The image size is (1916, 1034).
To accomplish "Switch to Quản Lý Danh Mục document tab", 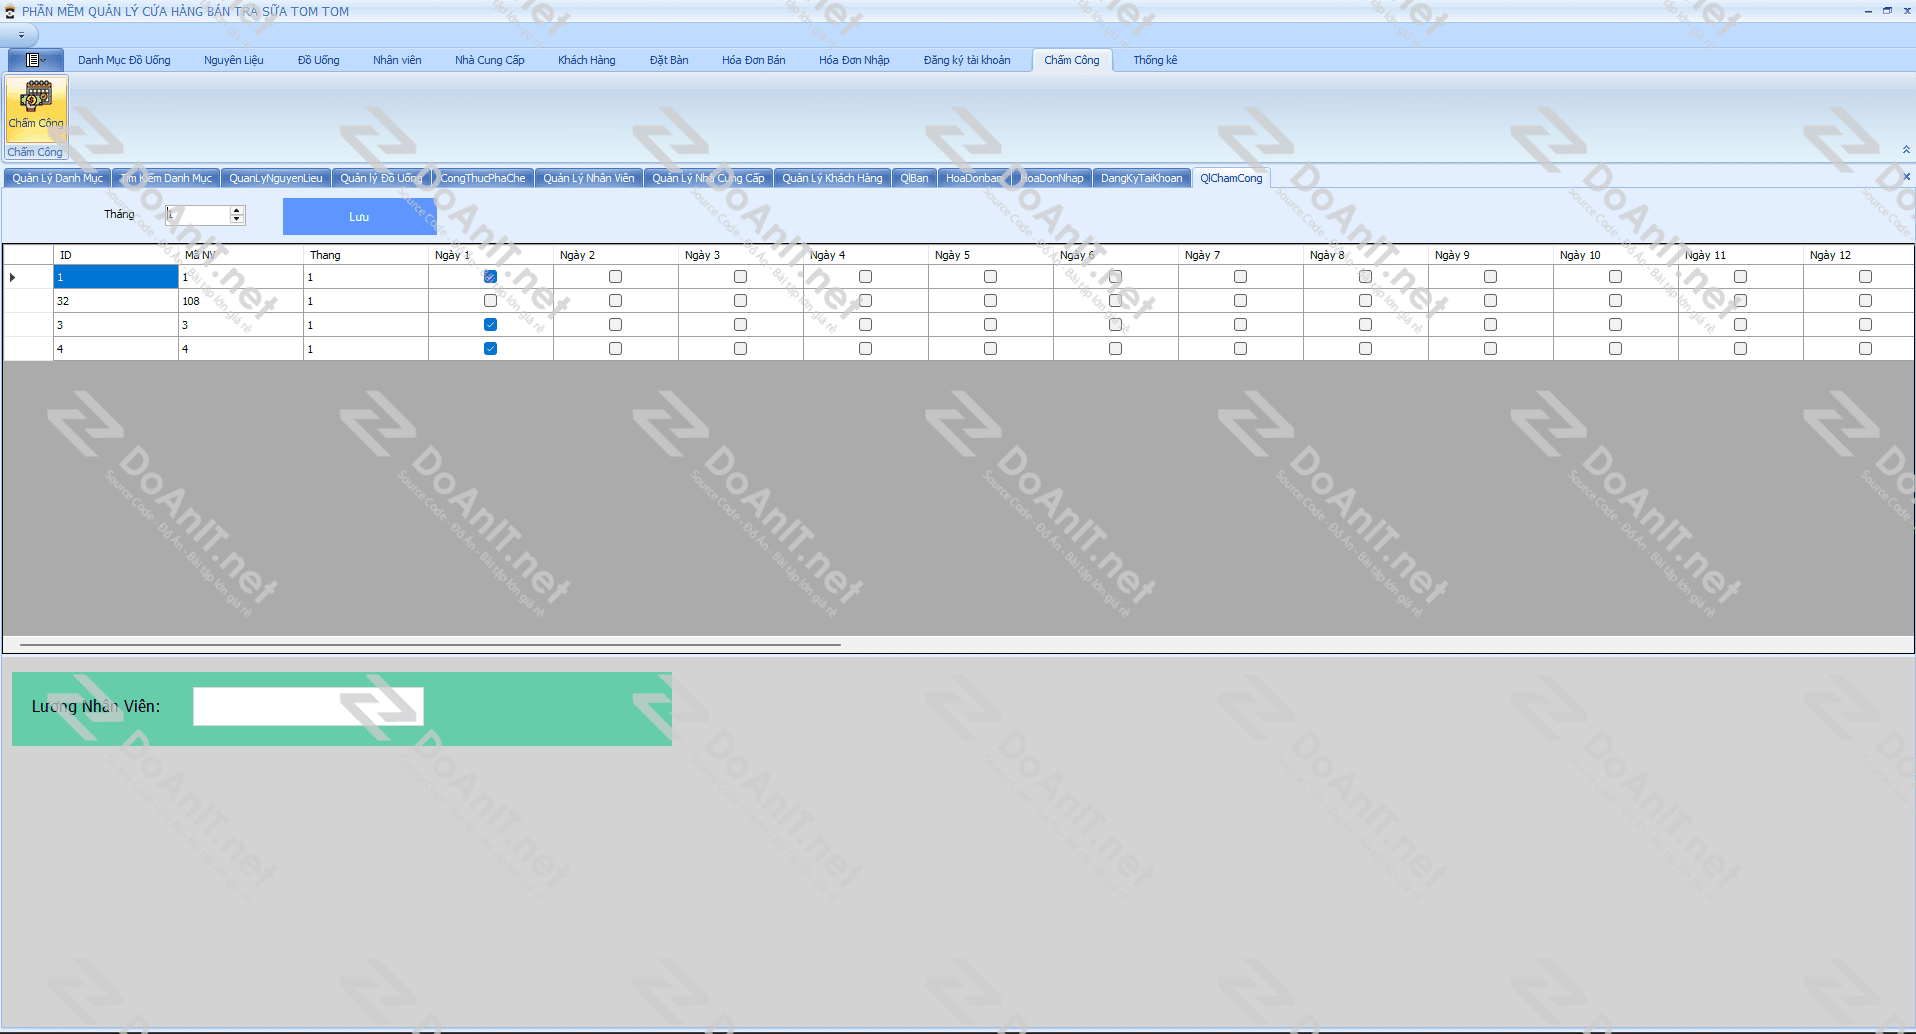I will [57, 178].
